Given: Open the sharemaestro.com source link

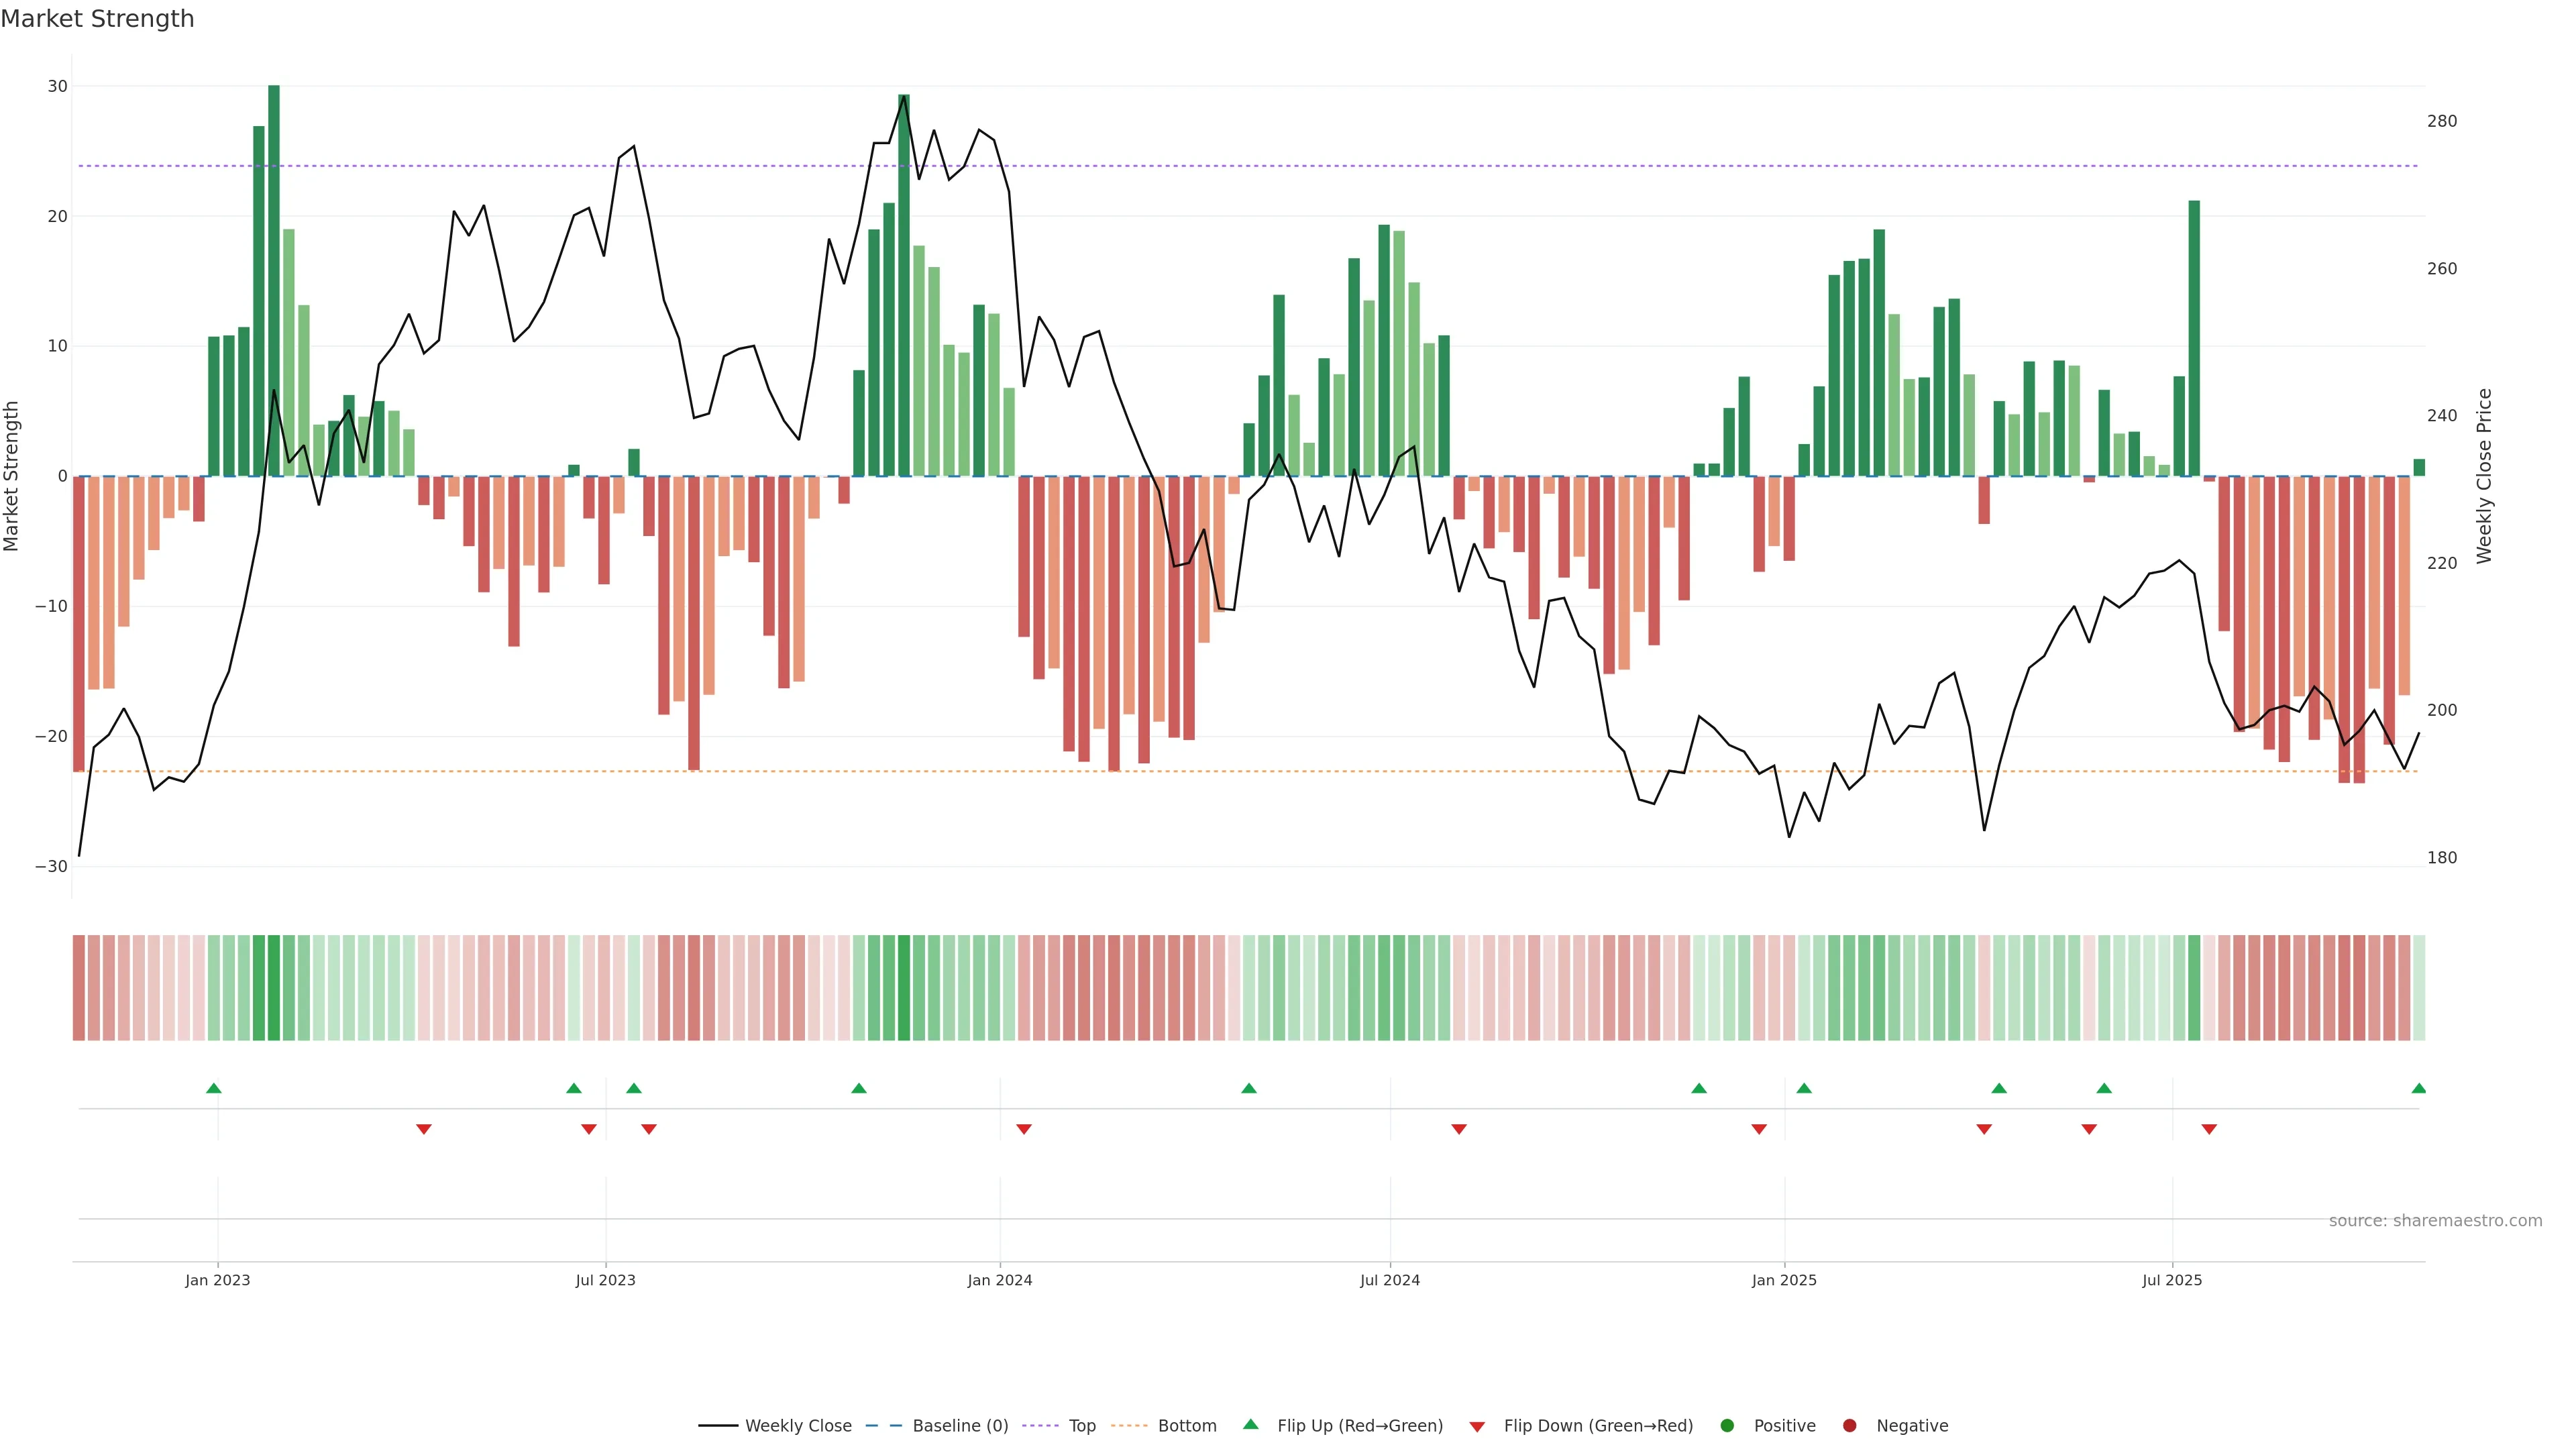Looking at the screenshot, I should (2435, 1221).
